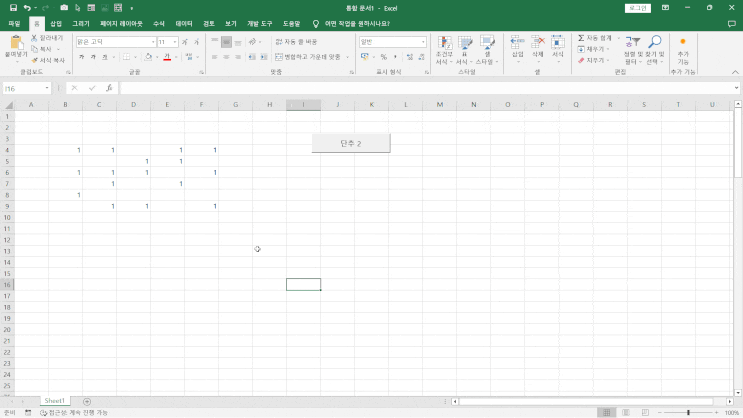Increase font size with the larger 가 icon
Viewport: 743px width, 418px height.
tap(185, 42)
